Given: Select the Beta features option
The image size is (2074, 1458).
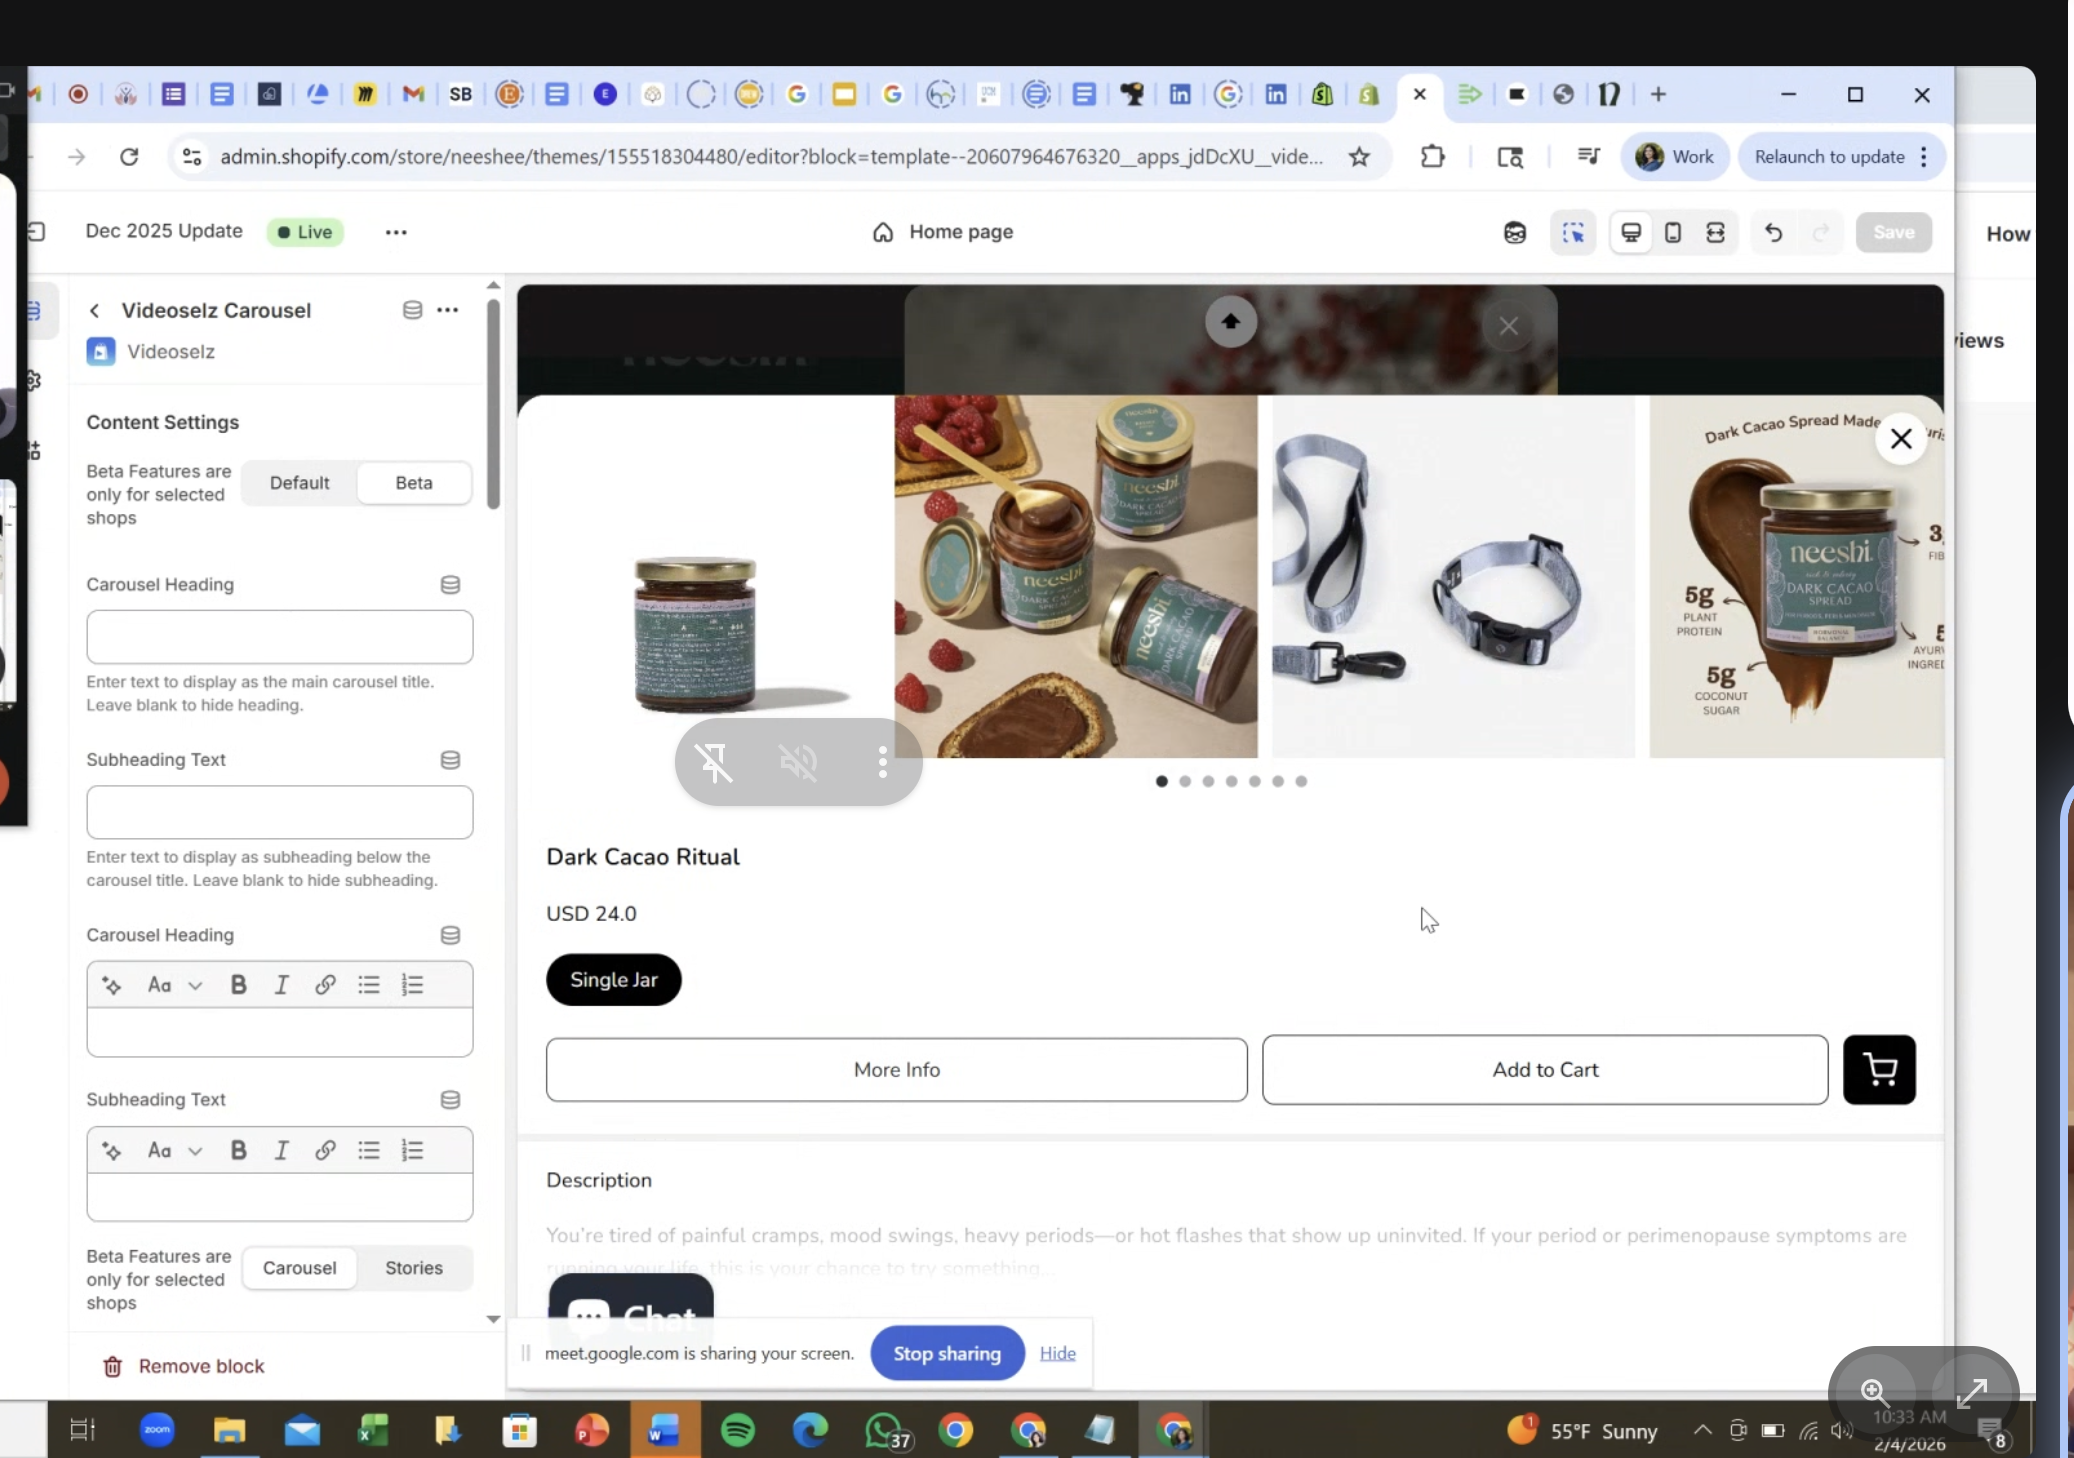Looking at the screenshot, I should 414,483.
